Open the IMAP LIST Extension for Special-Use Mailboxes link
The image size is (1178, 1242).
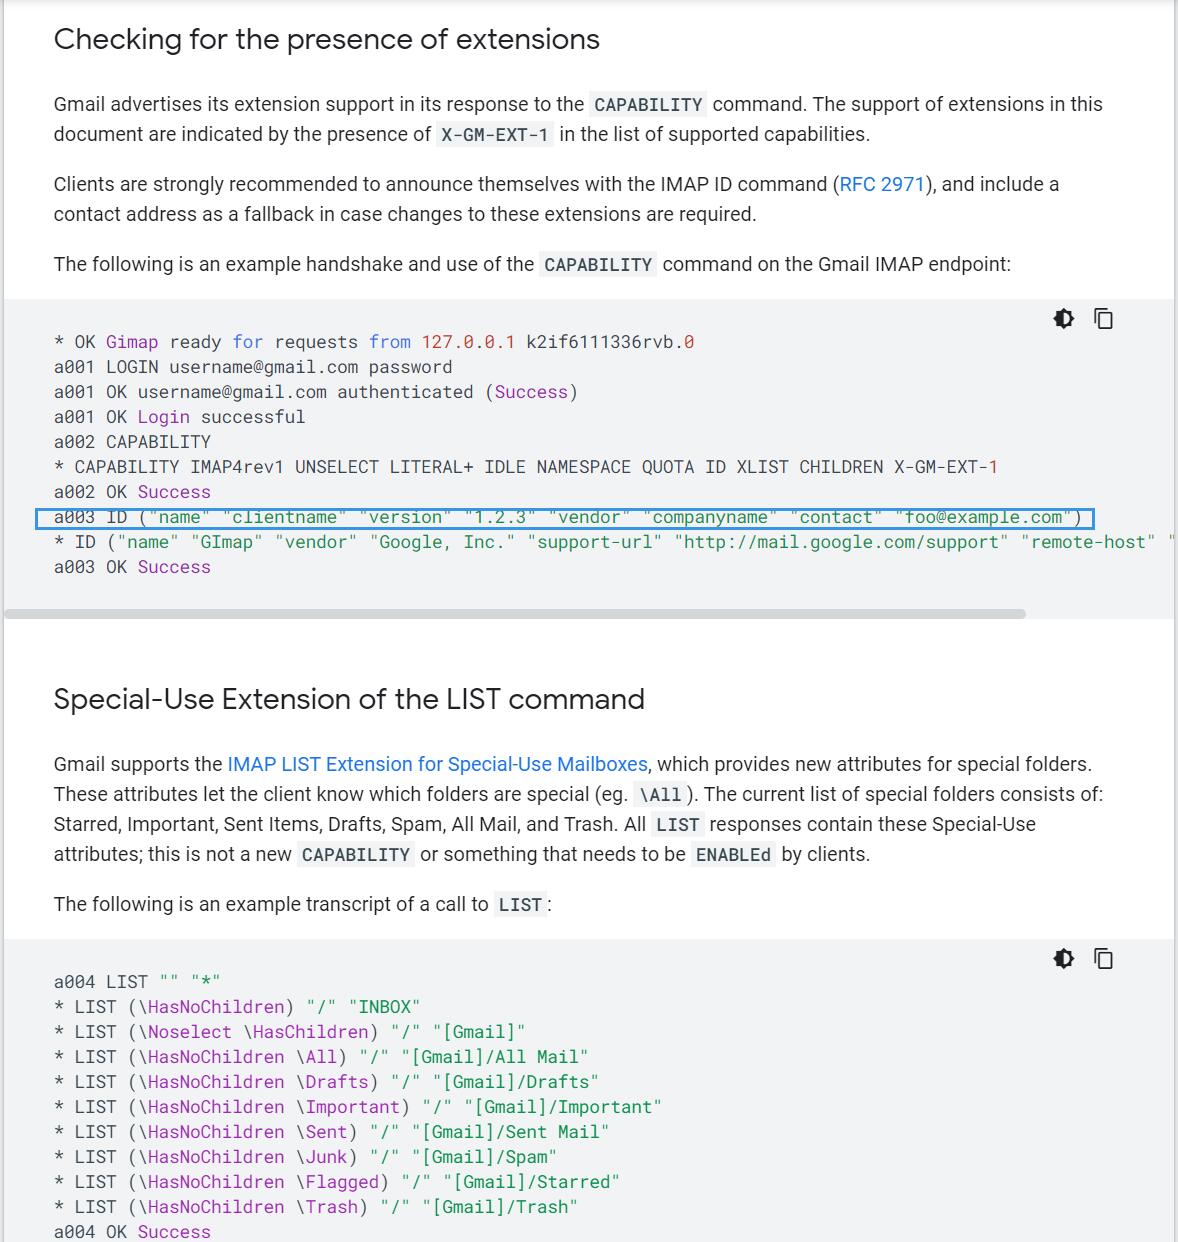tap(437, 763)
